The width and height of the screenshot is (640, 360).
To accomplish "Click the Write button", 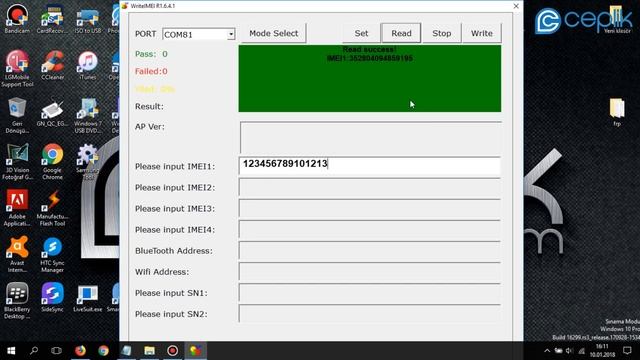I will click(482, 33).
